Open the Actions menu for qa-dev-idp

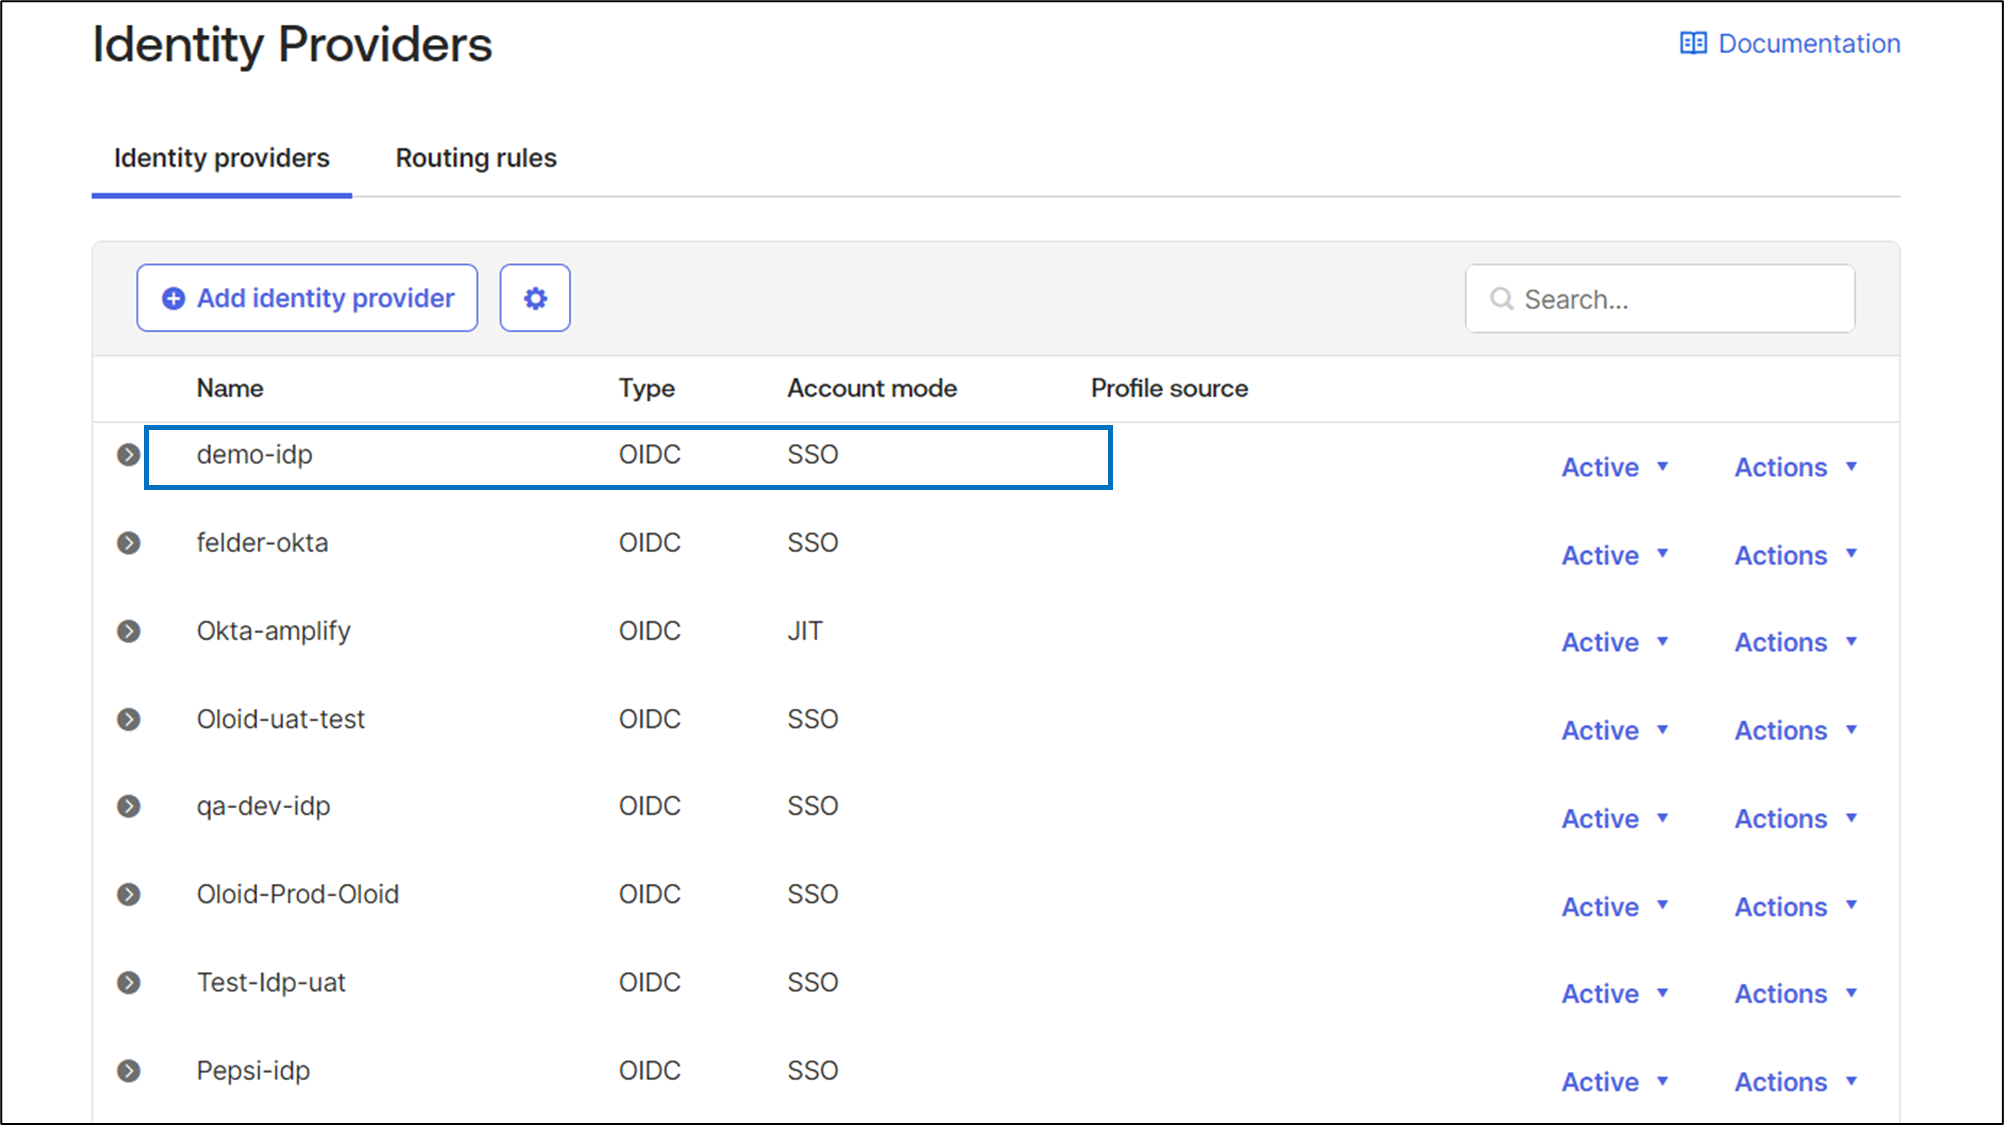[x=1796, y=818]
